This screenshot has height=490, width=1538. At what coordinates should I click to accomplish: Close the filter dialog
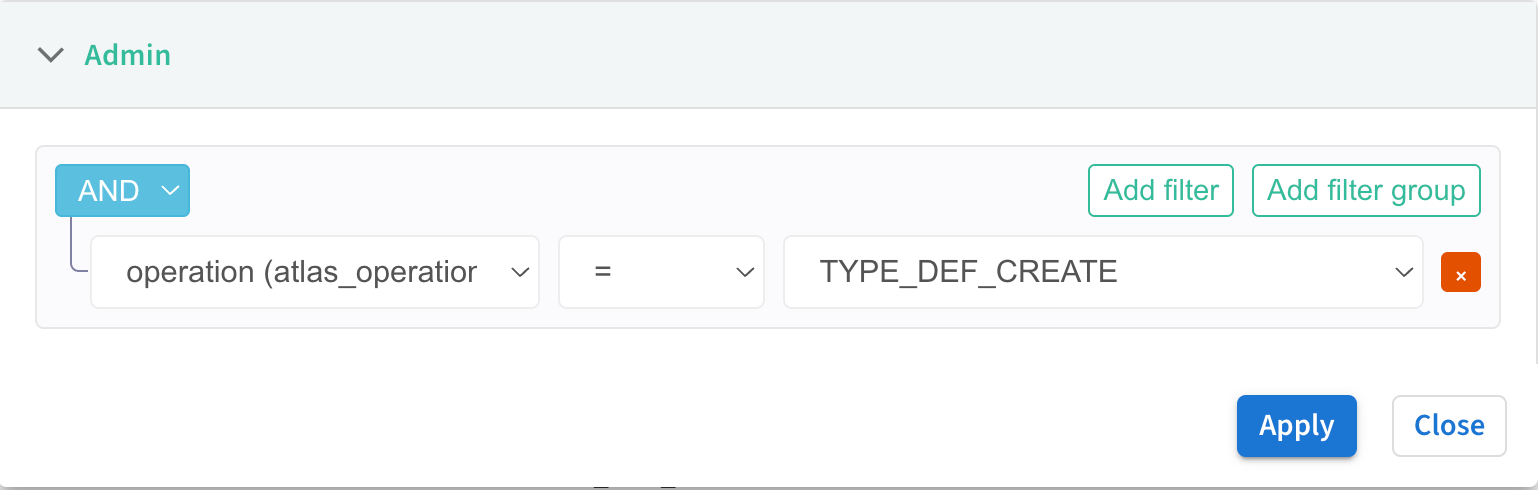(1449, 426)
